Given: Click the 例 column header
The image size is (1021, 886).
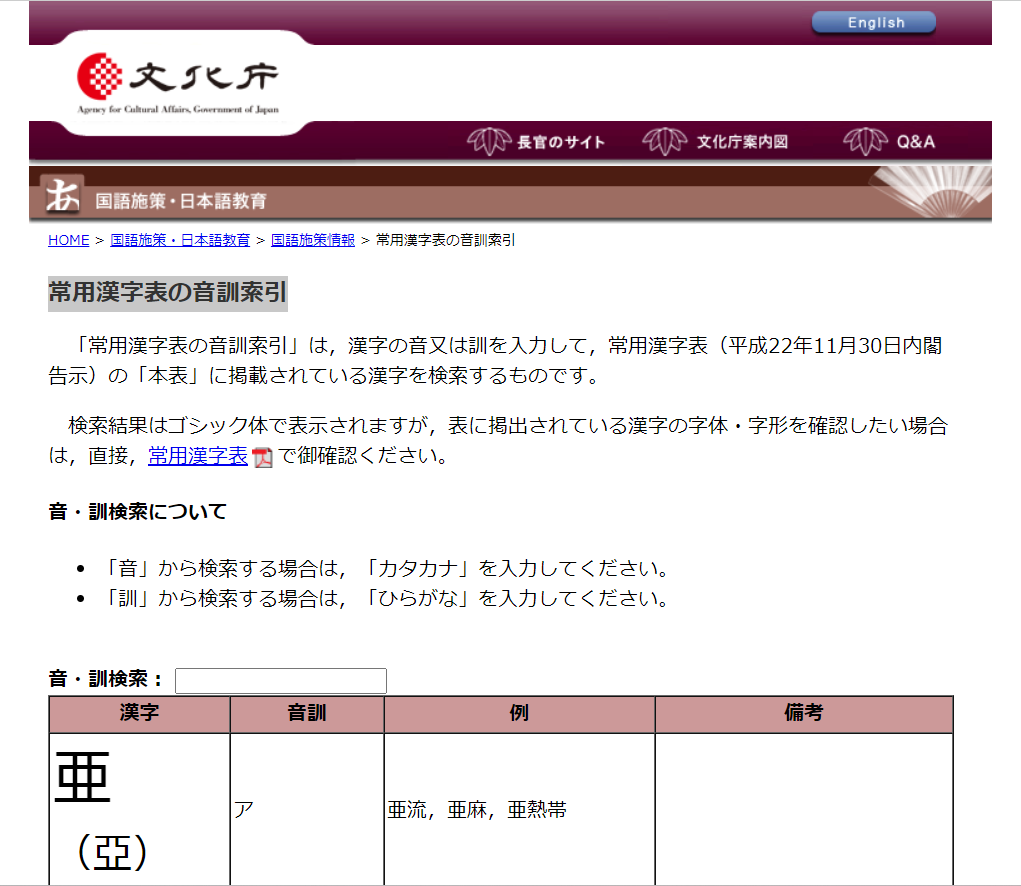Looking at the screenshot, I should [519, 713].
